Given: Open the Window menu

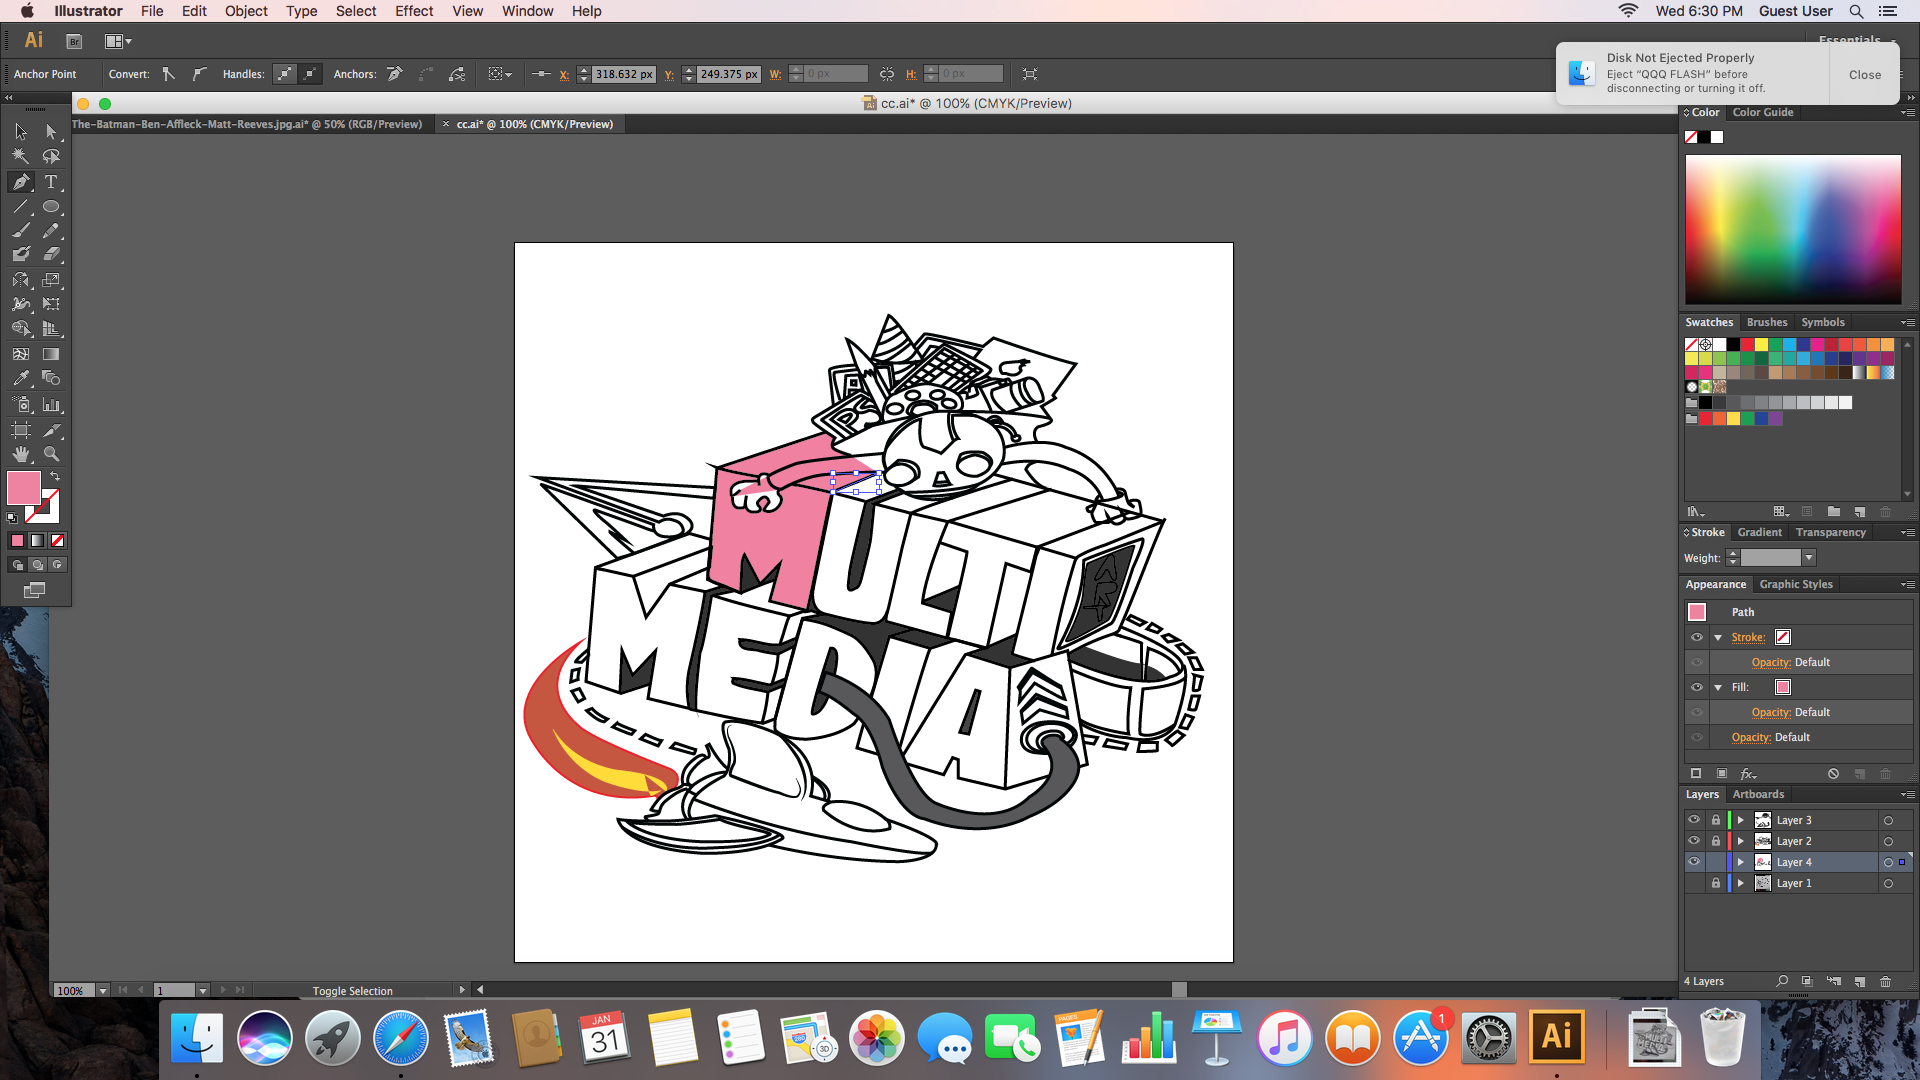Looking at the screenshot, I should click(527, 11).
